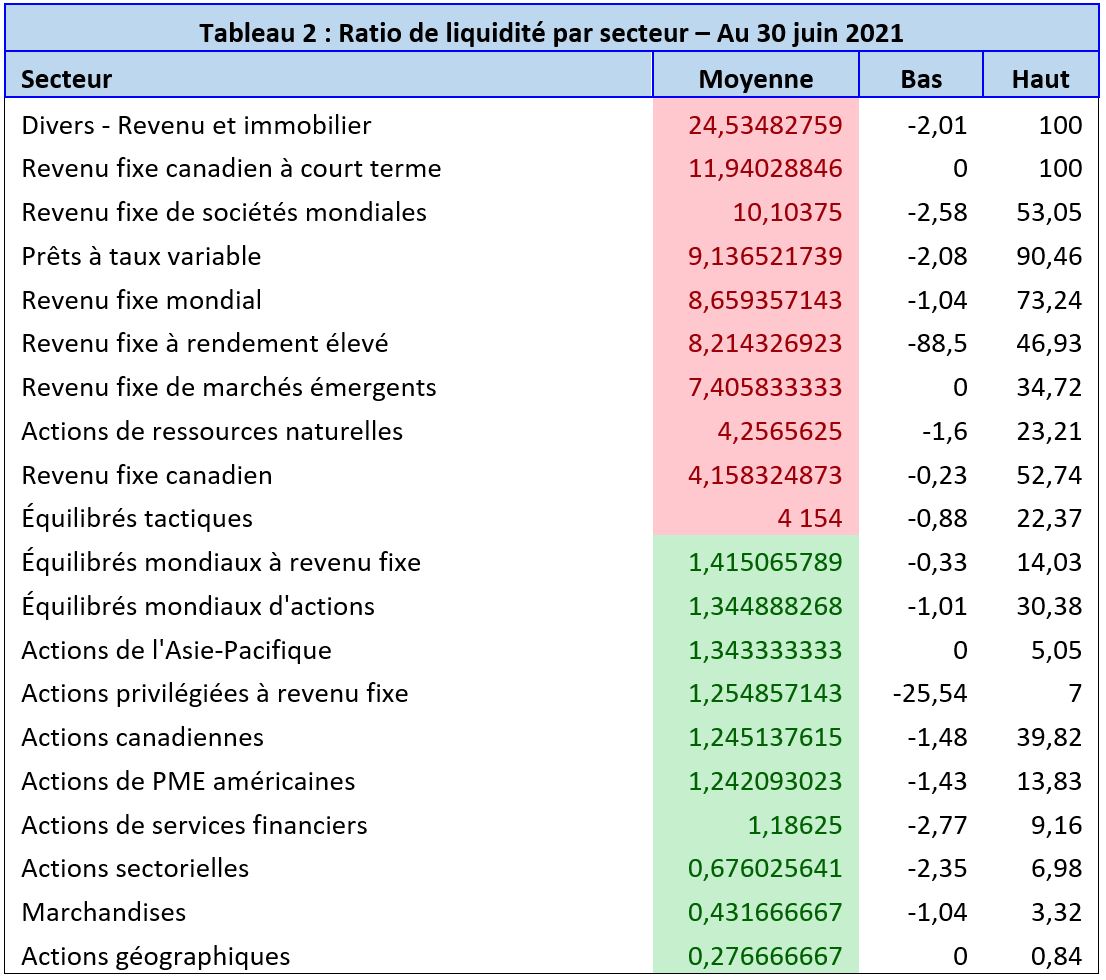This screenshot has height=980, width=1106.
Task: Click the 'Équilibrés tactiques' row label
Action: click(x=137, y=519)
